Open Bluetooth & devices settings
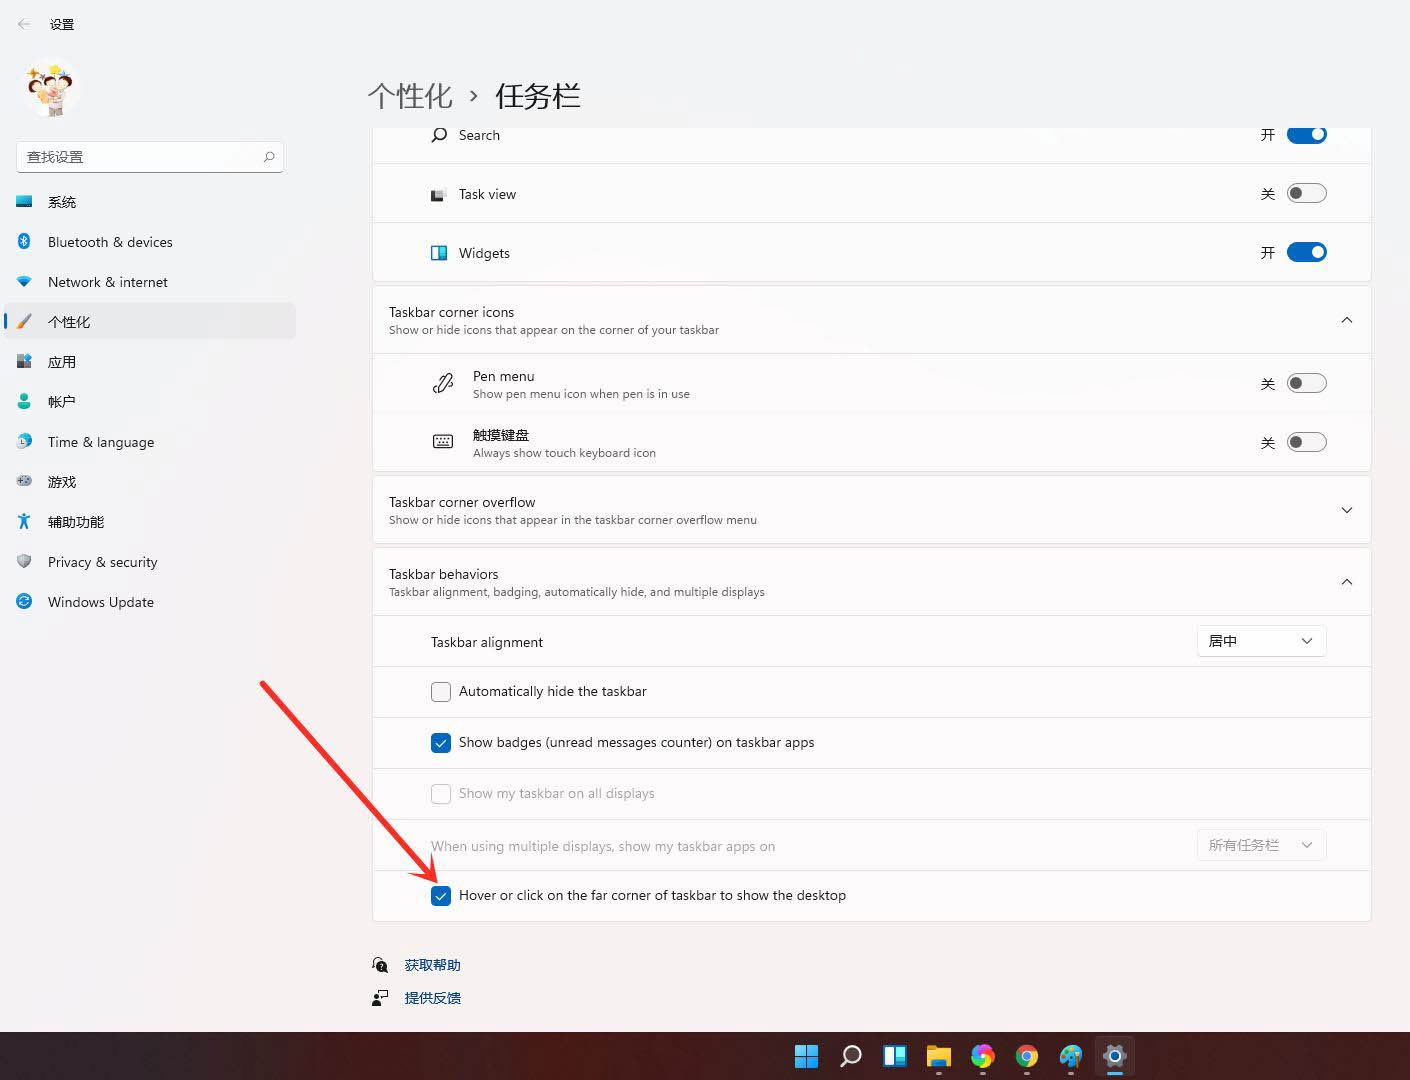This screenshot has height=1080, width=1410. point(110,241)
